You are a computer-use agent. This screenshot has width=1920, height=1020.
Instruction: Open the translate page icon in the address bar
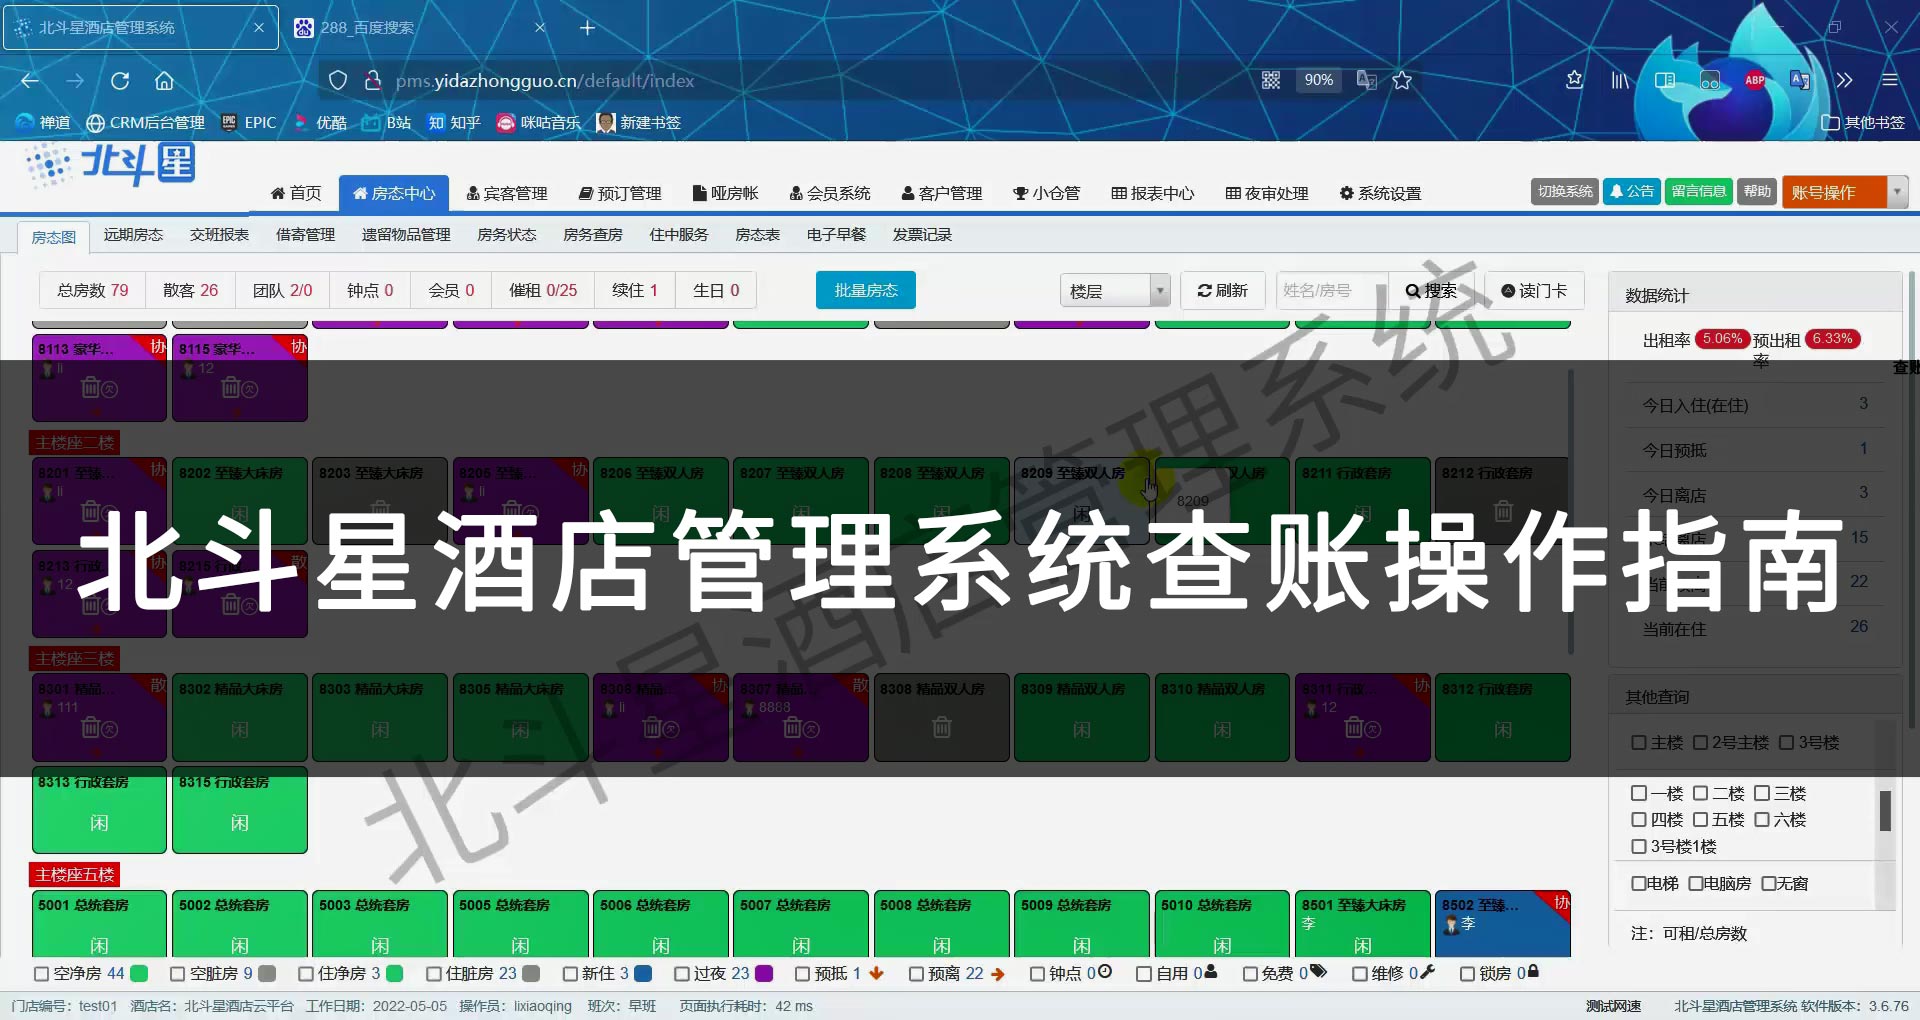[x=1366, y=80]
